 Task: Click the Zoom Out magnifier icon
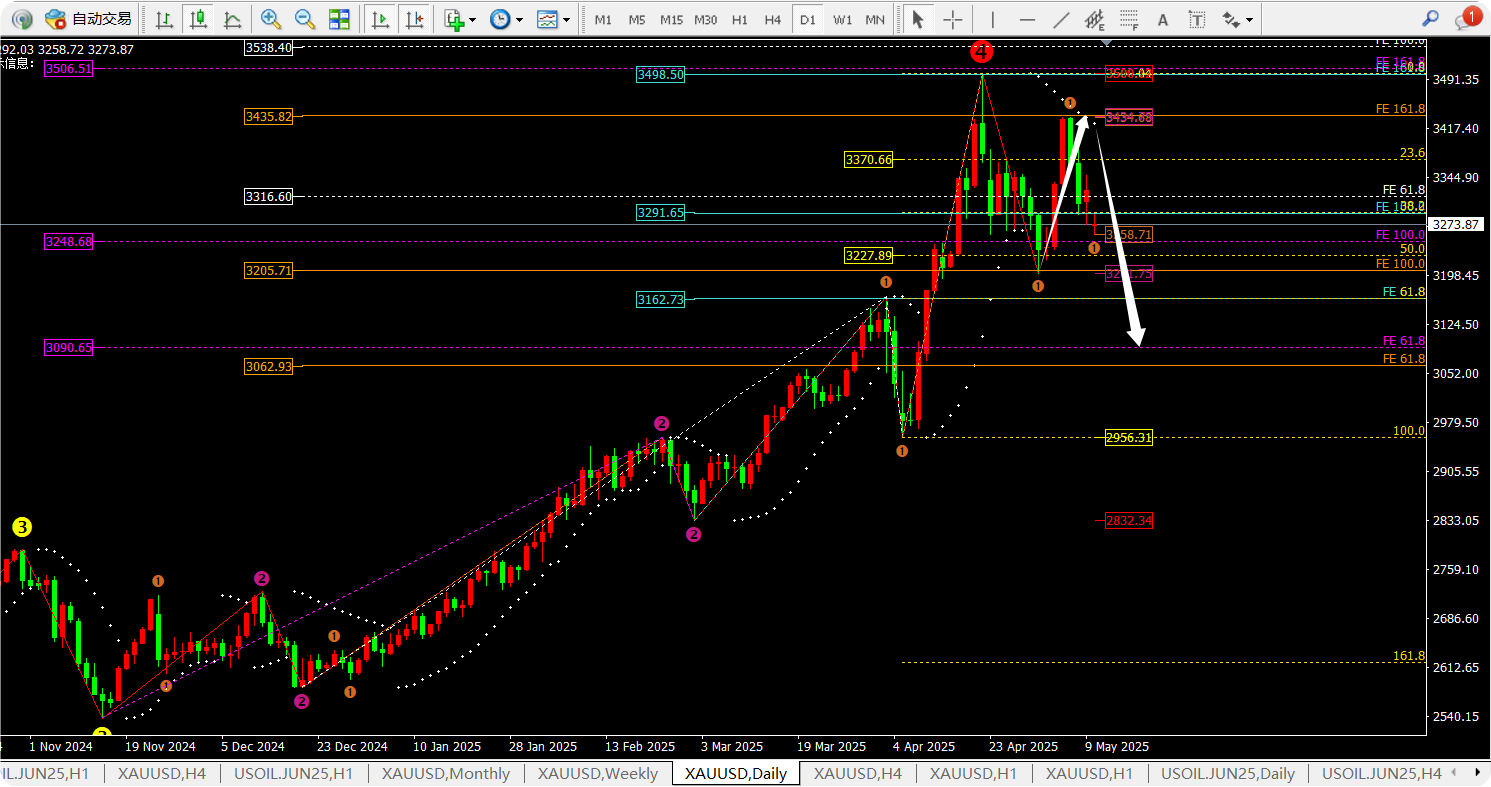coord(305,19)
